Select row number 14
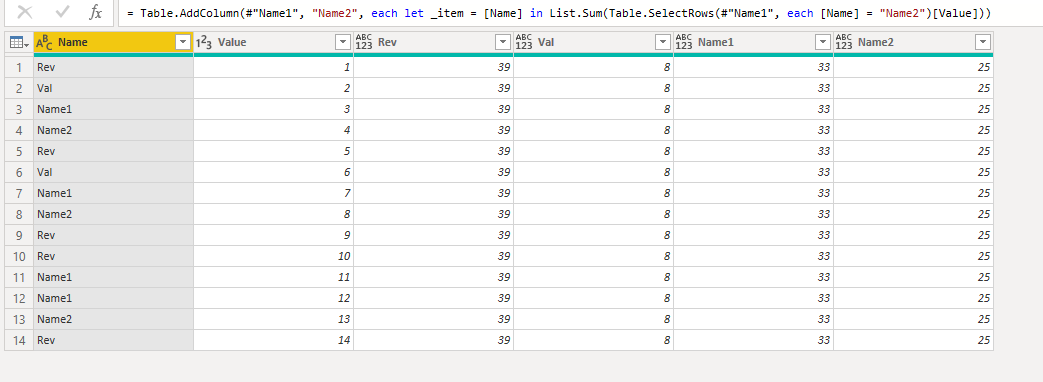This screenshot has height=382, width=1043. (x=19, y=340)
